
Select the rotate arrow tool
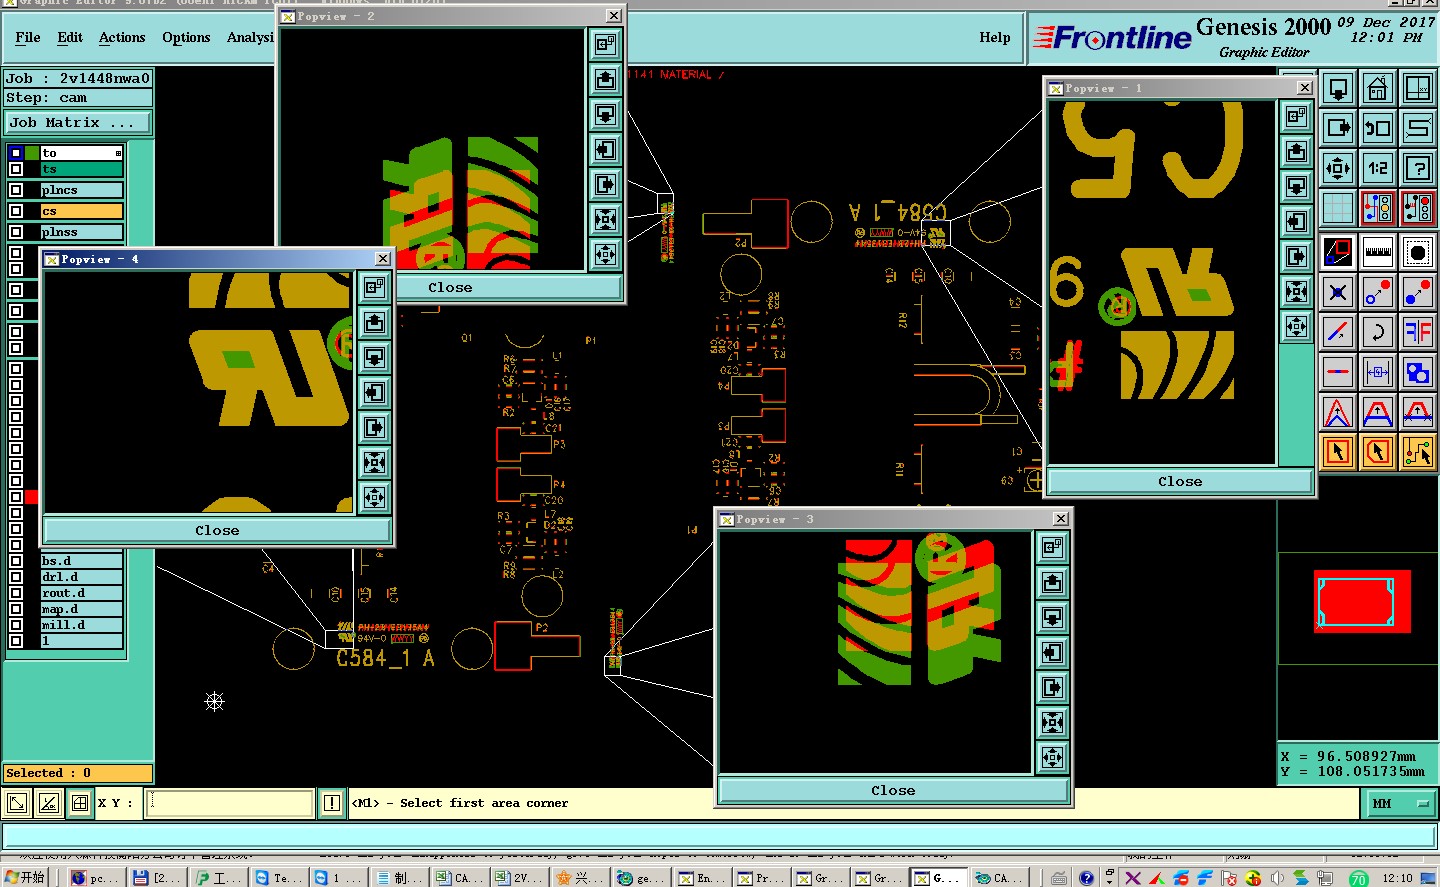[1377, 332]
